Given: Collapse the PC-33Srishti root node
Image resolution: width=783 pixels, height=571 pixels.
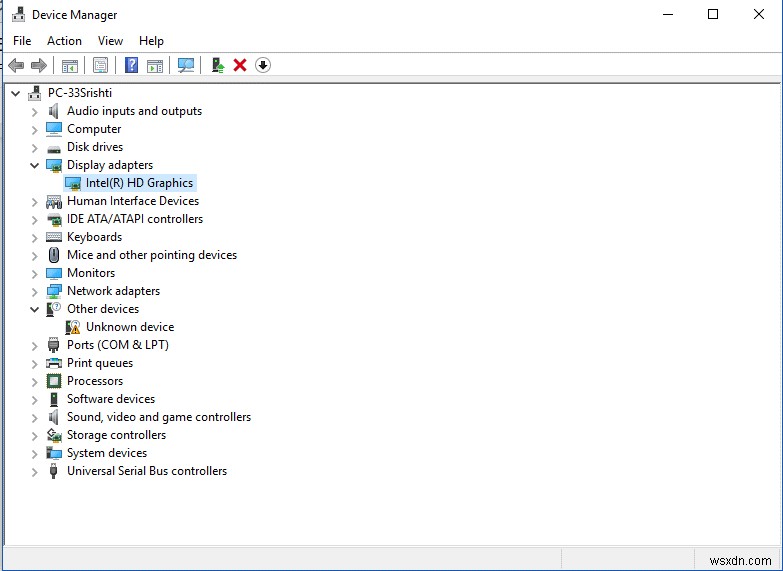Looking at the screenshot, I should tap(16, 93).
